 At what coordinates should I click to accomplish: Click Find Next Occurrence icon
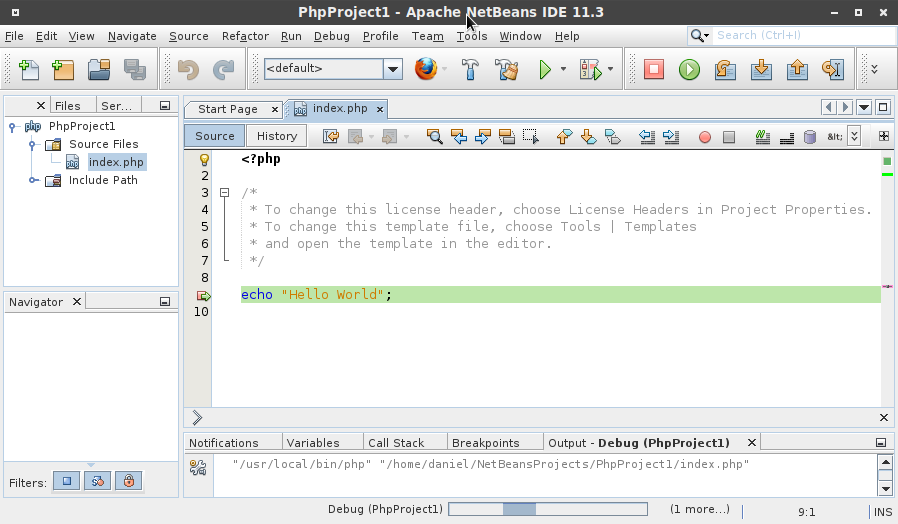[483, 136]
